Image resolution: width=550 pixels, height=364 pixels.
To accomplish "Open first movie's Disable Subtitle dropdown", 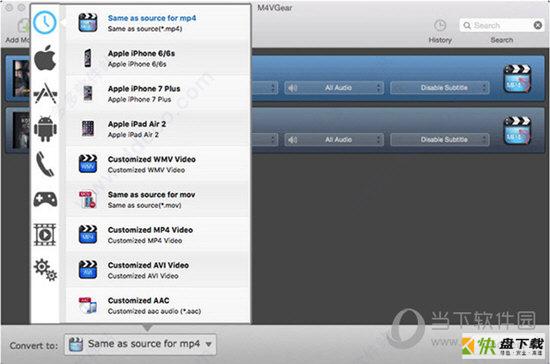I will coord(440,88).
